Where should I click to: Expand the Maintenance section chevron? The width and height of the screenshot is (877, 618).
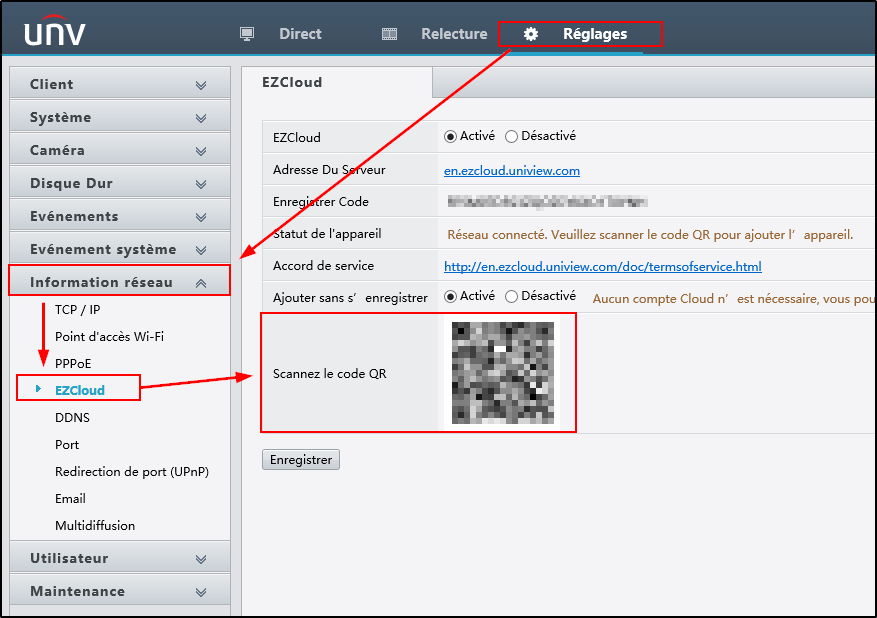pyautogui.click(x=201, y=592)
